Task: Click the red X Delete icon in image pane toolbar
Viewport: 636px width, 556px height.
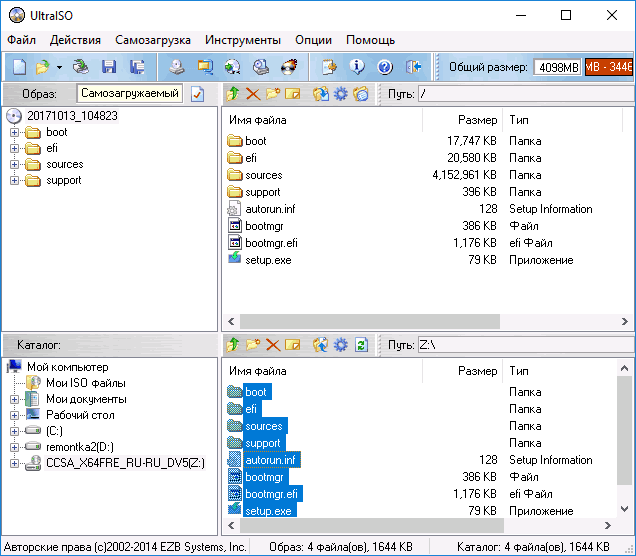Action: pyautogui.click(x=253, y=94)
